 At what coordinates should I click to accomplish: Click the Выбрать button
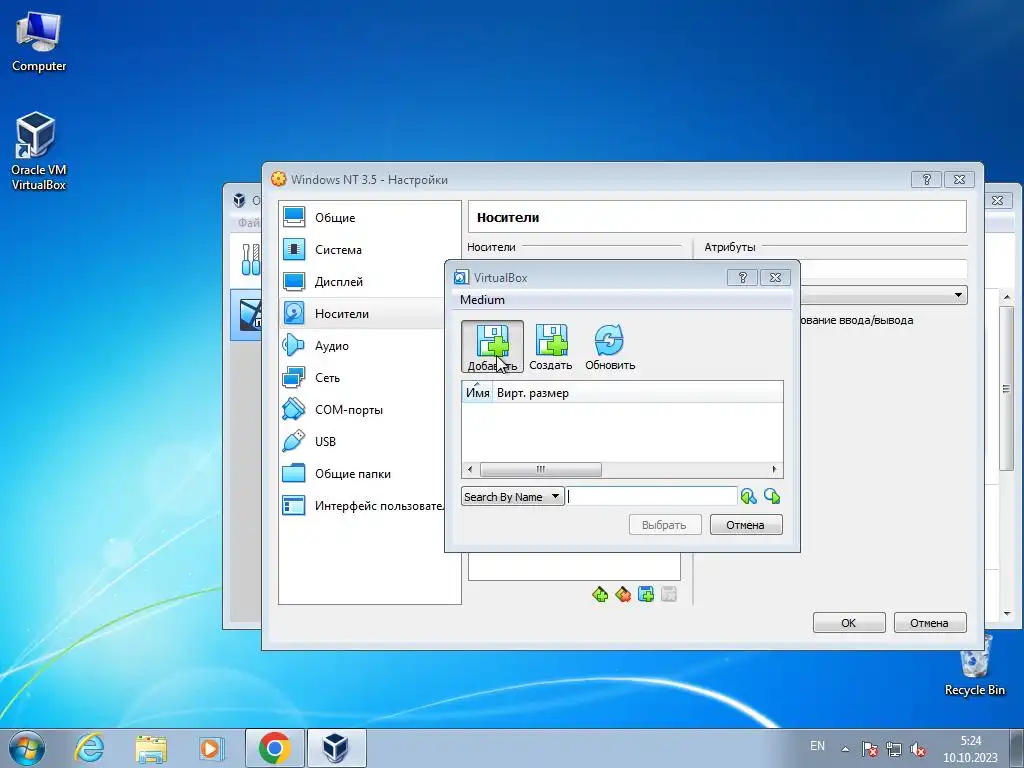(x=665, y=525)
